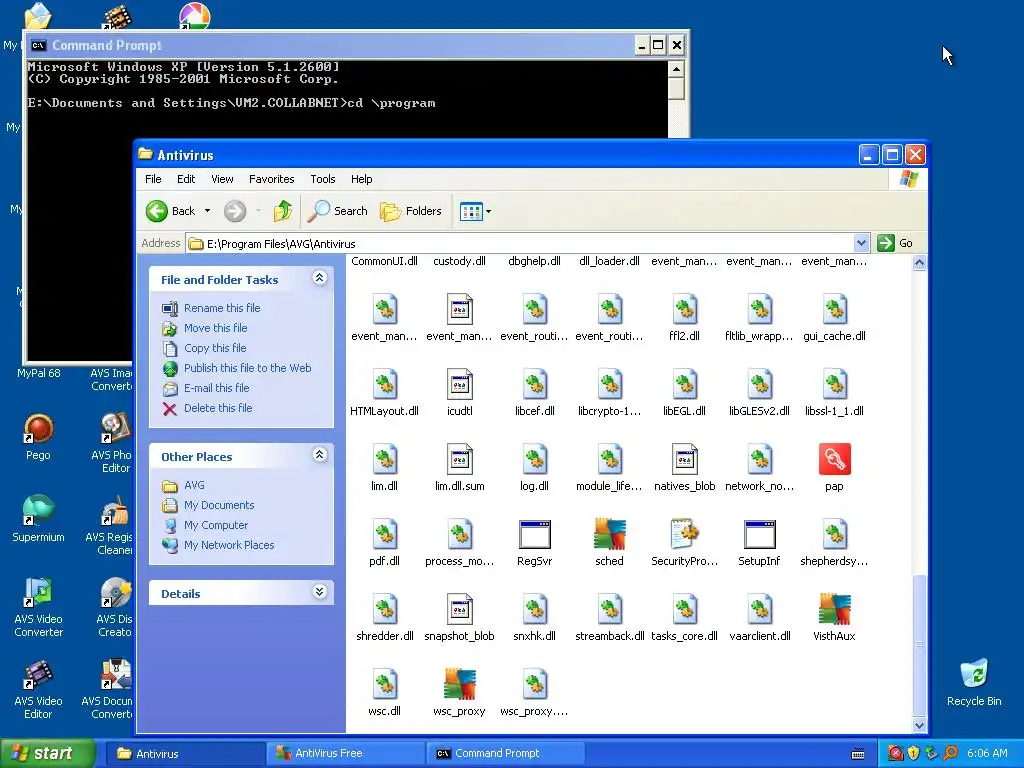This screenshot has height=768, width=1024.
Task: Select the SetupInf file icon
Action: tap(760, 534)
